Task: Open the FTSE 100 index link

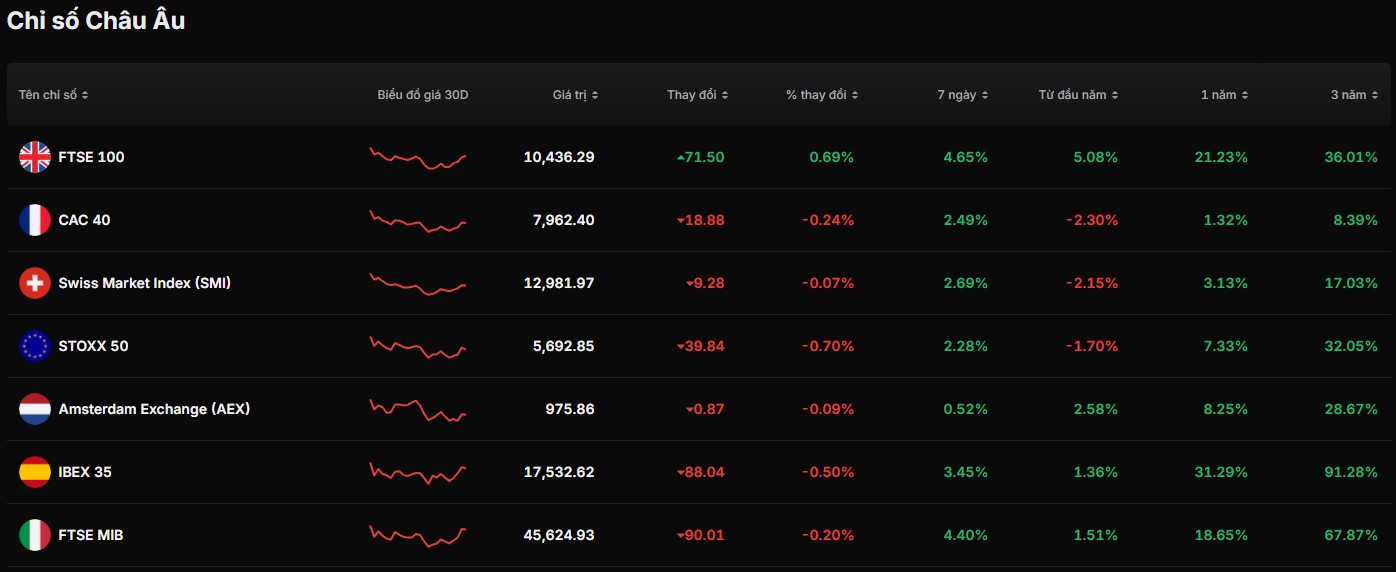Action: pyautogui.click(x=91, y=157)
